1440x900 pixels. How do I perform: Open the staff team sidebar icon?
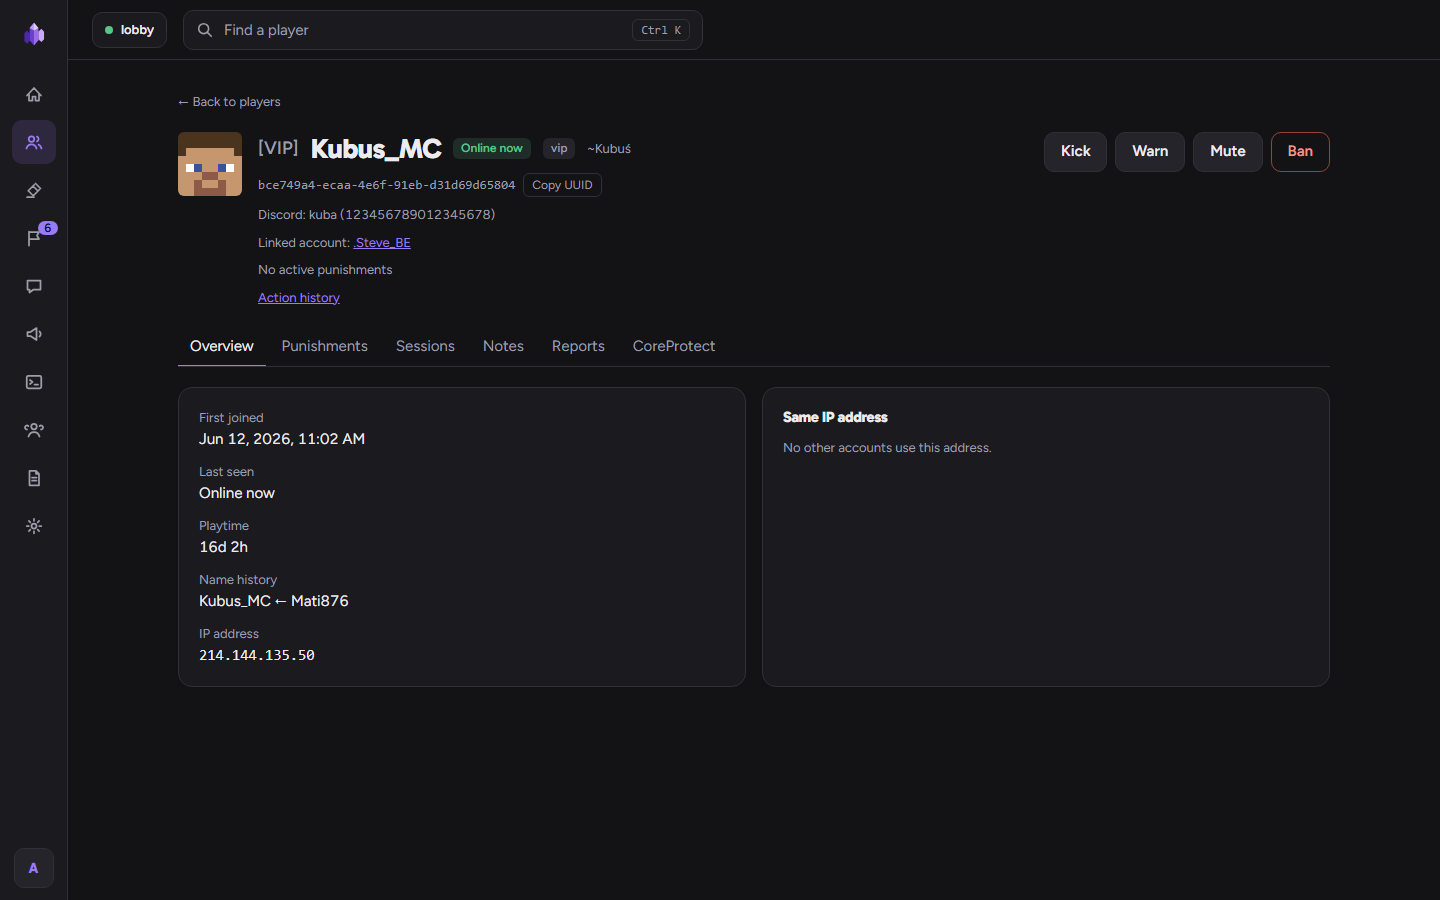pyautogui.click(x=34, y=430)
